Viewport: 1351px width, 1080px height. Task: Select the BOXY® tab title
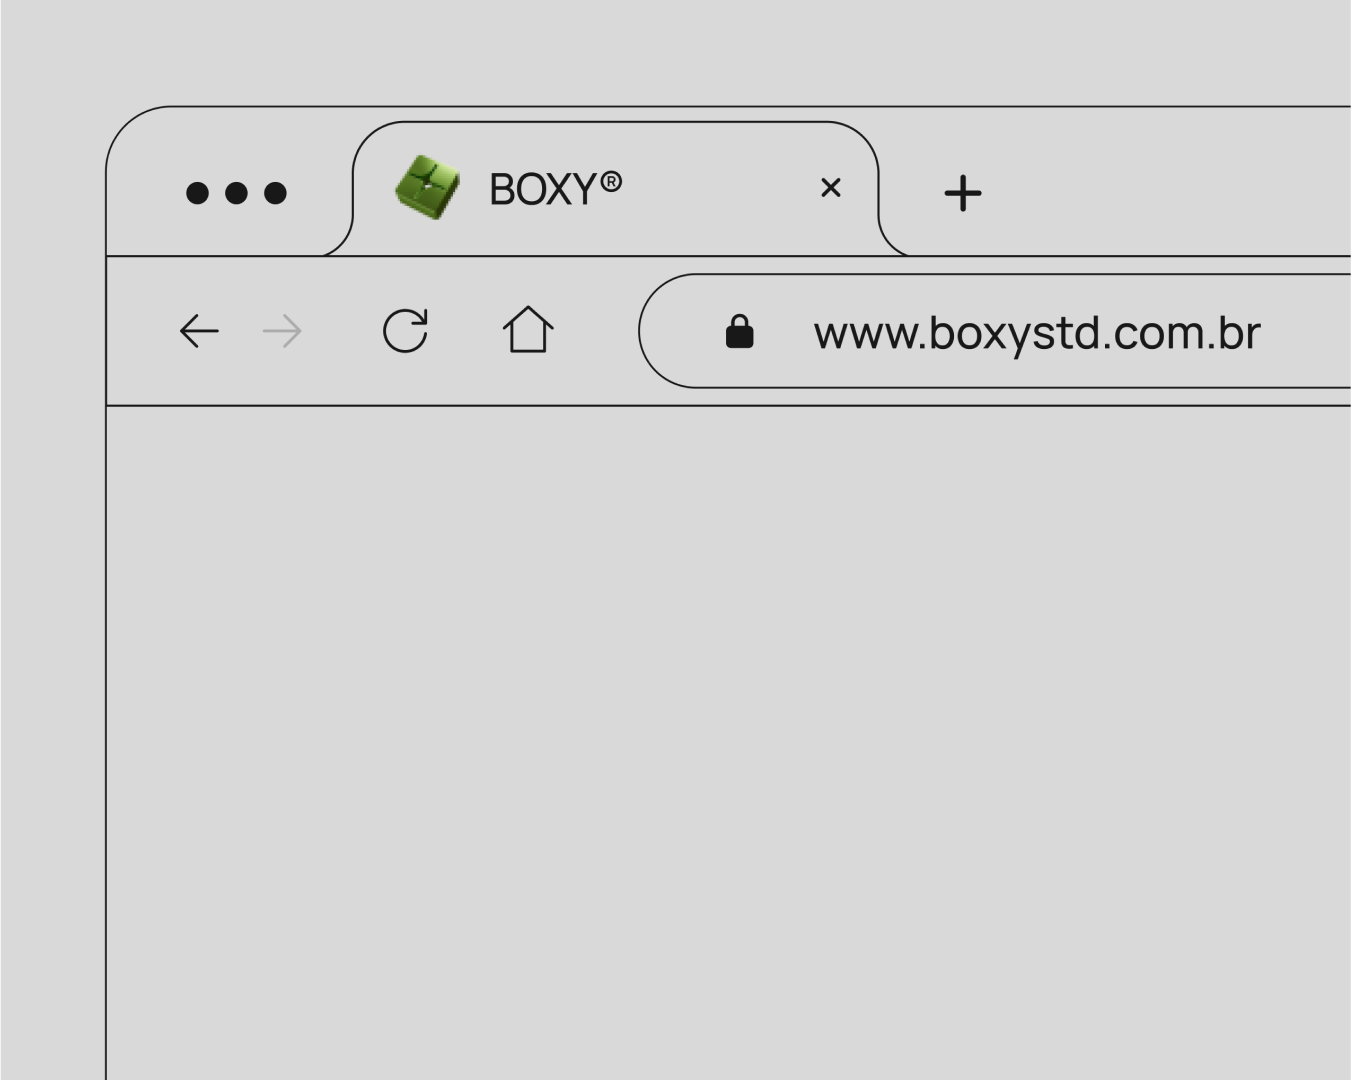tap(555, 189)
